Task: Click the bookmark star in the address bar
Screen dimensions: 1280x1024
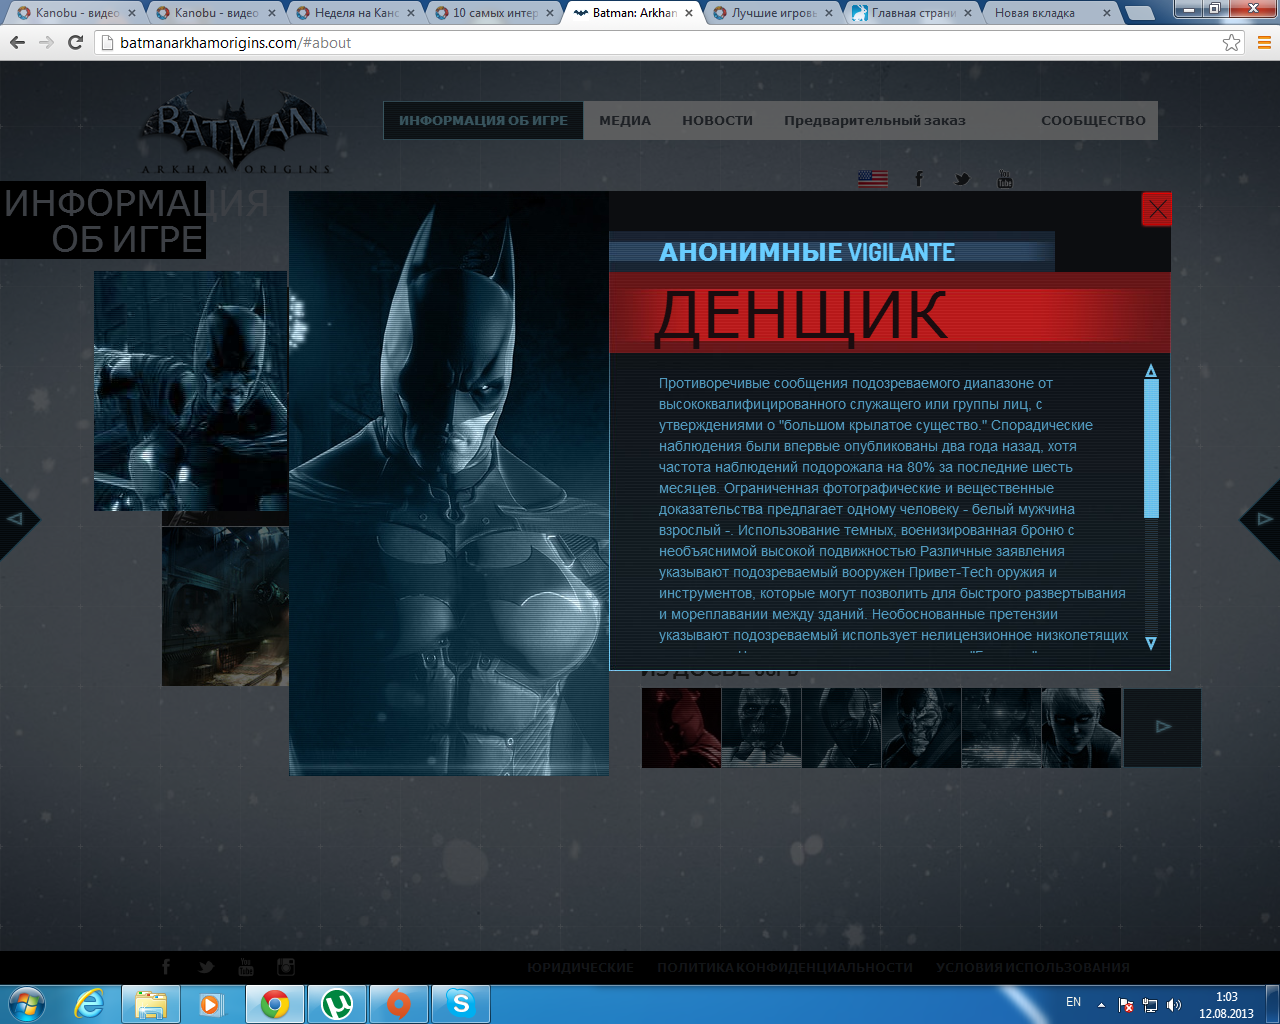Action: pyautogui.click(x=1231, y=43)
